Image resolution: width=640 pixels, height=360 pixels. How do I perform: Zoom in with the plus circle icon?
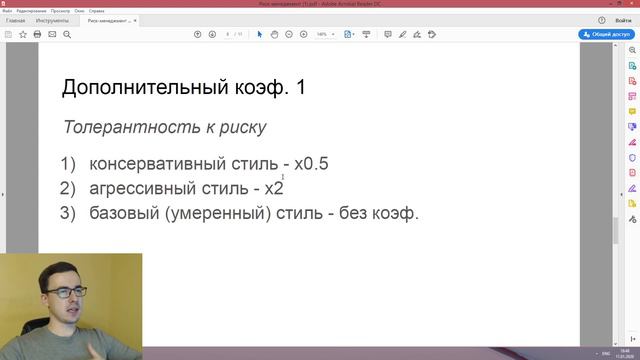pos(304,34)
